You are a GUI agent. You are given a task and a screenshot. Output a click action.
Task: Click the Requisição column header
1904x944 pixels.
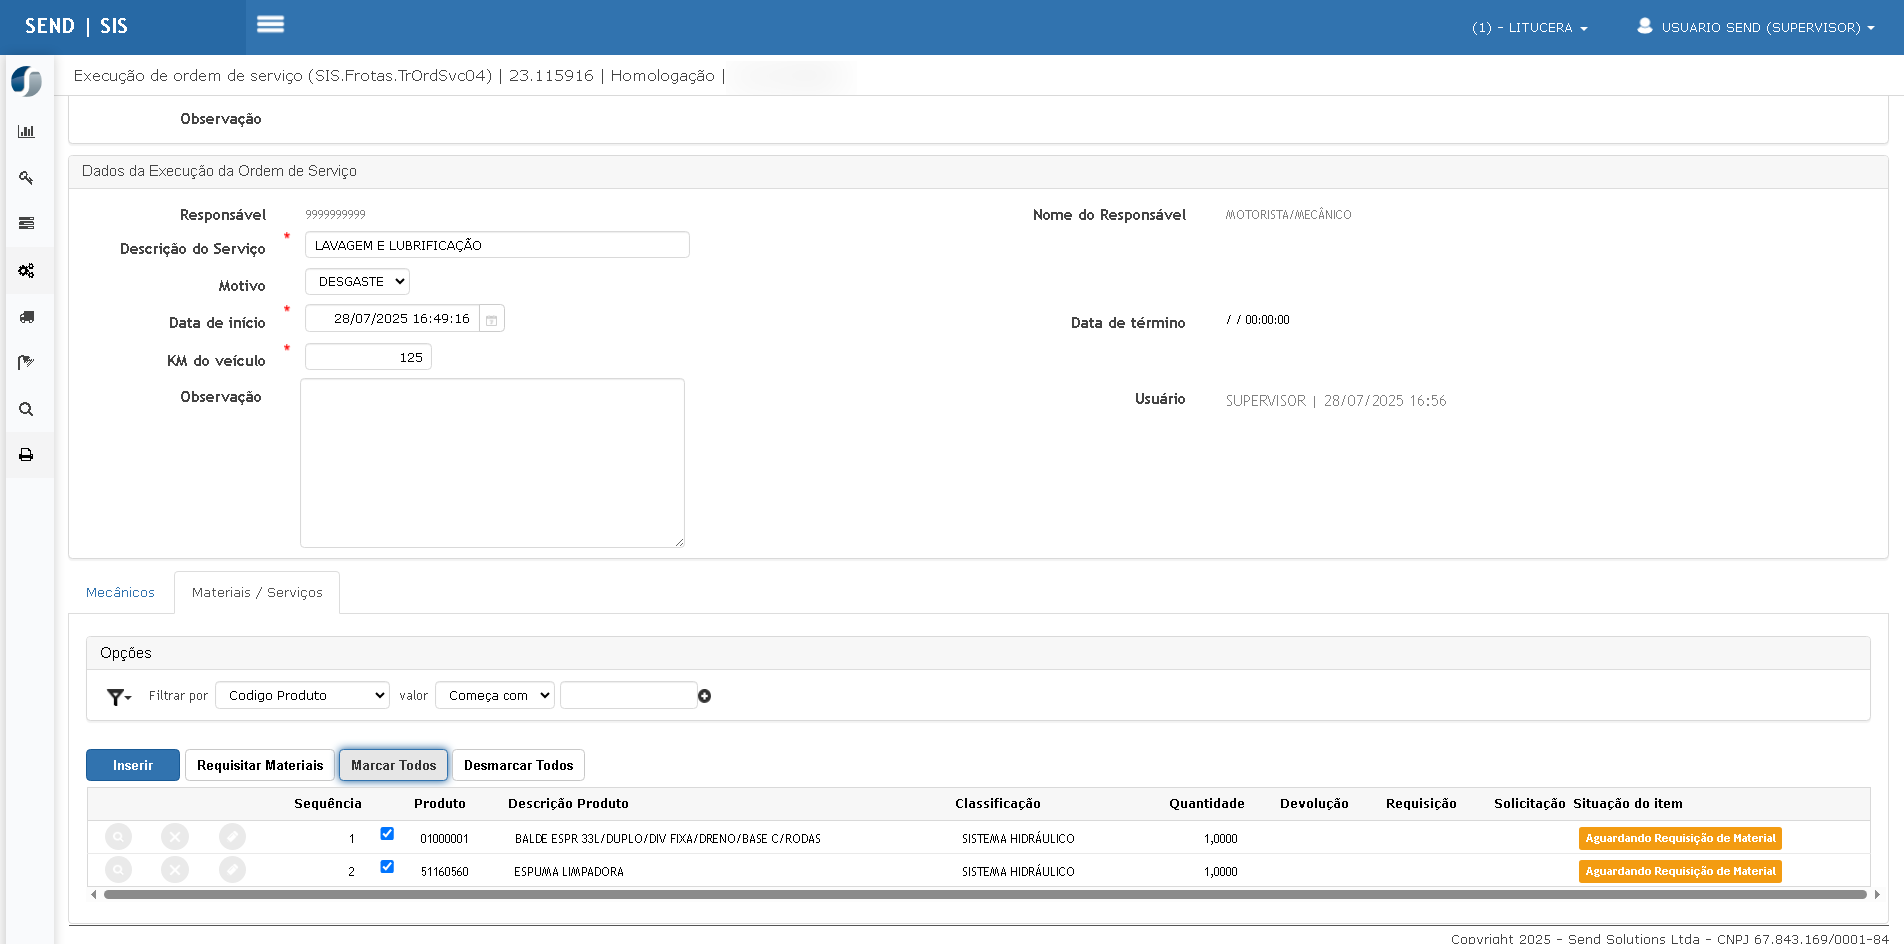(x=1421, y=804)
